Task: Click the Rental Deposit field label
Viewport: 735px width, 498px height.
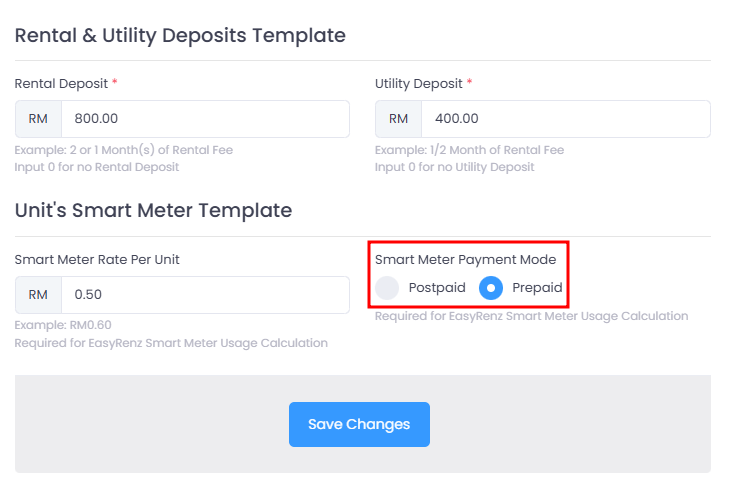Action: (x=61, y=84)
